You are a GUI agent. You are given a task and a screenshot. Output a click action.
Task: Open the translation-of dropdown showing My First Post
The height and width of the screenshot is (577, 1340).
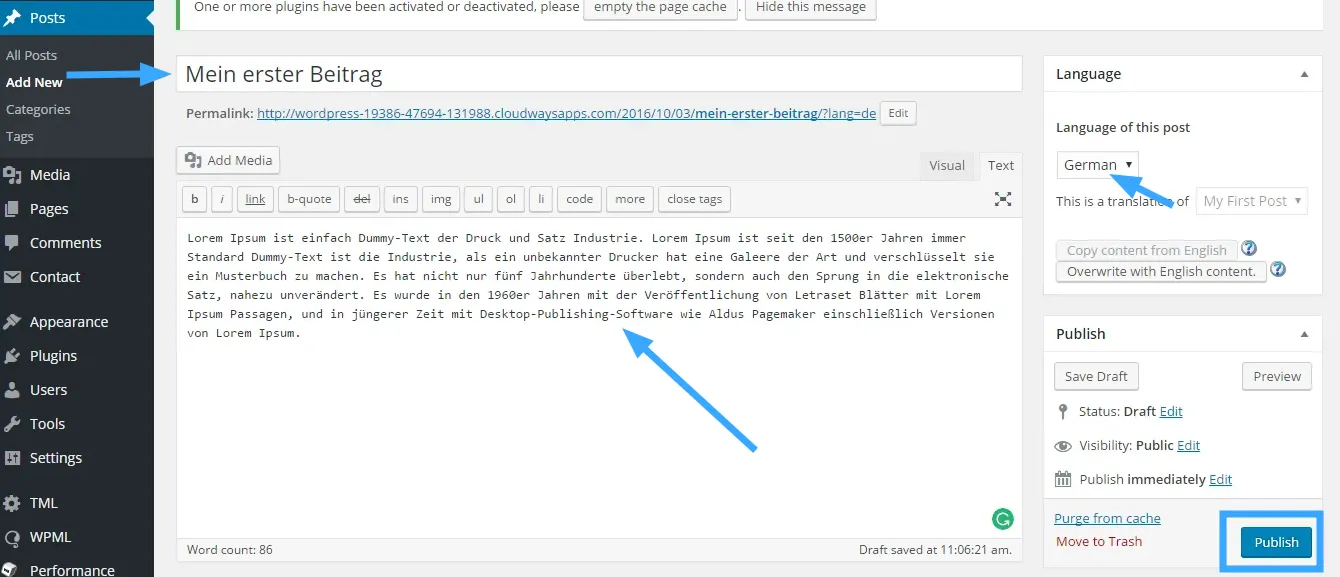(1252, 201)
